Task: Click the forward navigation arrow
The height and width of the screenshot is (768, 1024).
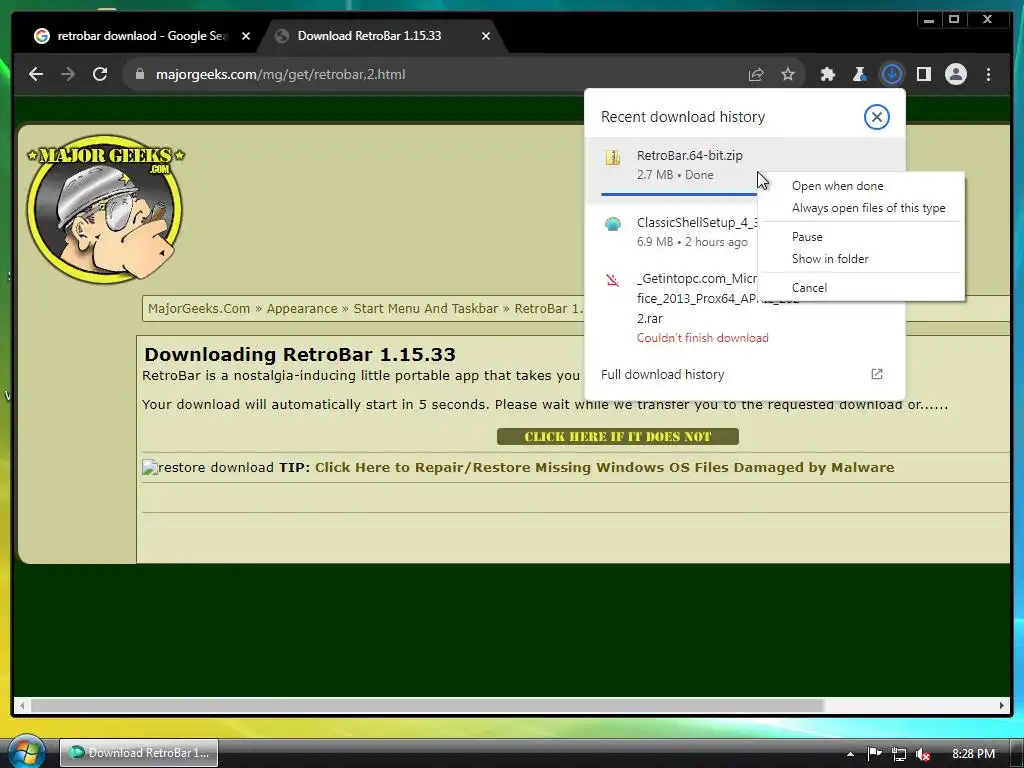Action: [x=68, y=74]
